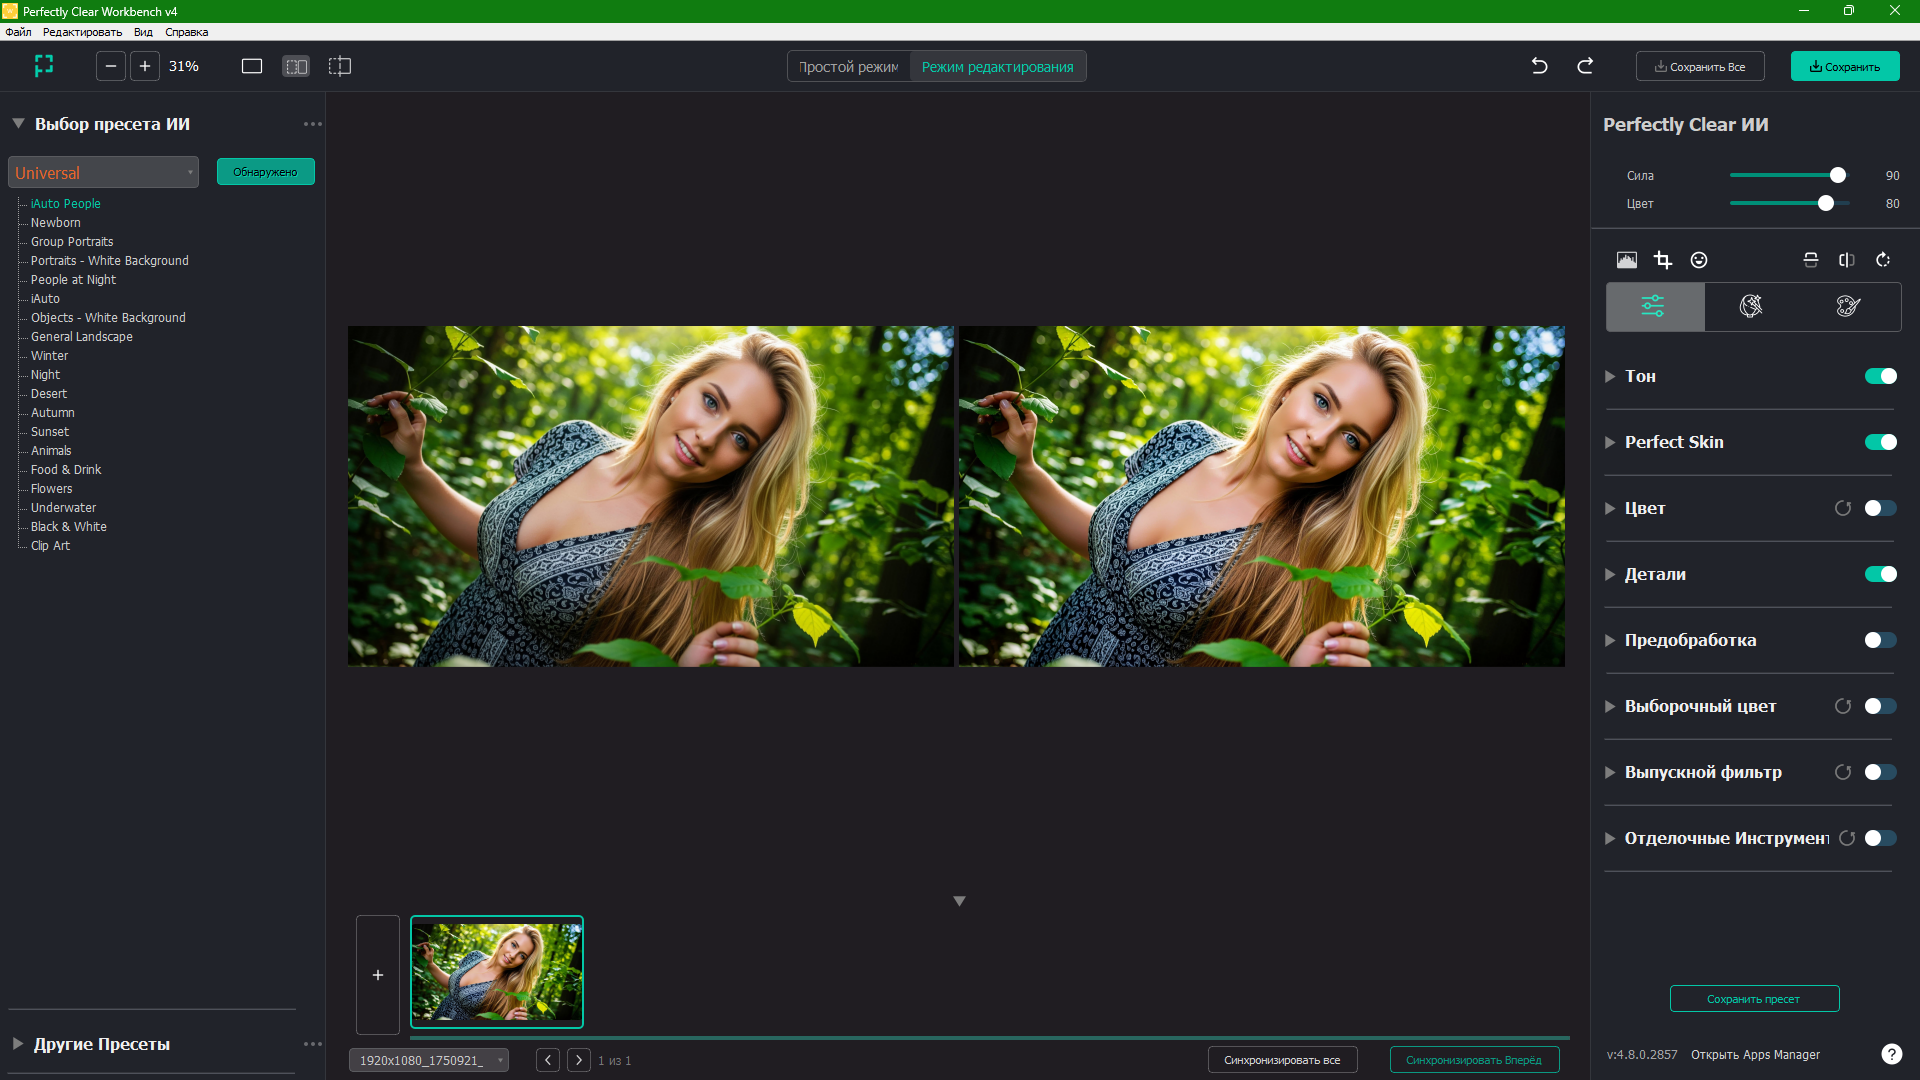Open the Universal preset dropdown

pos(103,172)
